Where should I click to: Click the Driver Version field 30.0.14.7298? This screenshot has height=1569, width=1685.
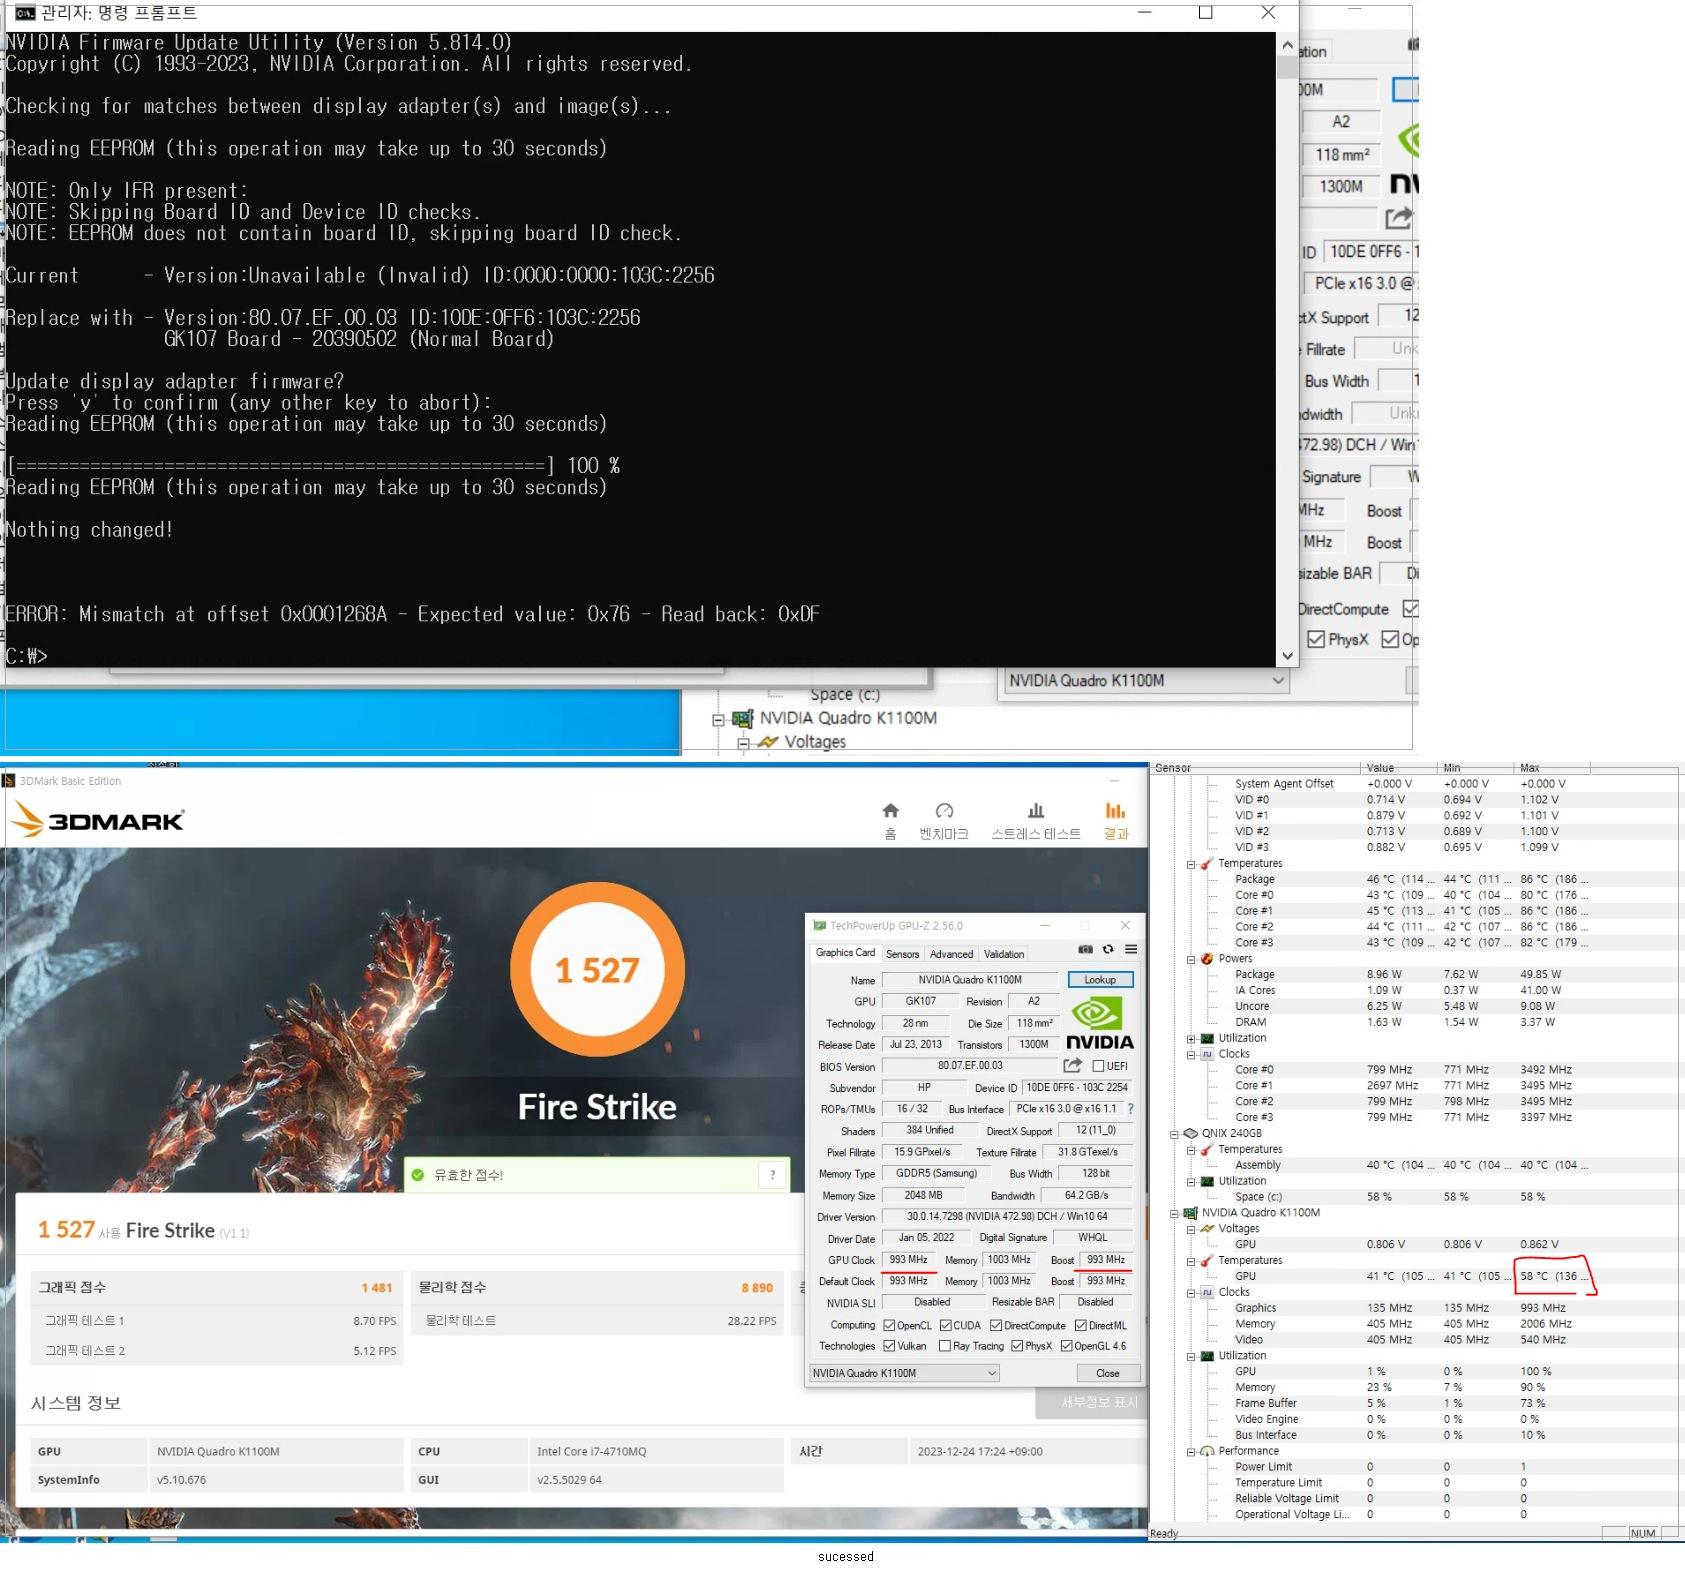pyautogui.click(x=1007, y=1217)
